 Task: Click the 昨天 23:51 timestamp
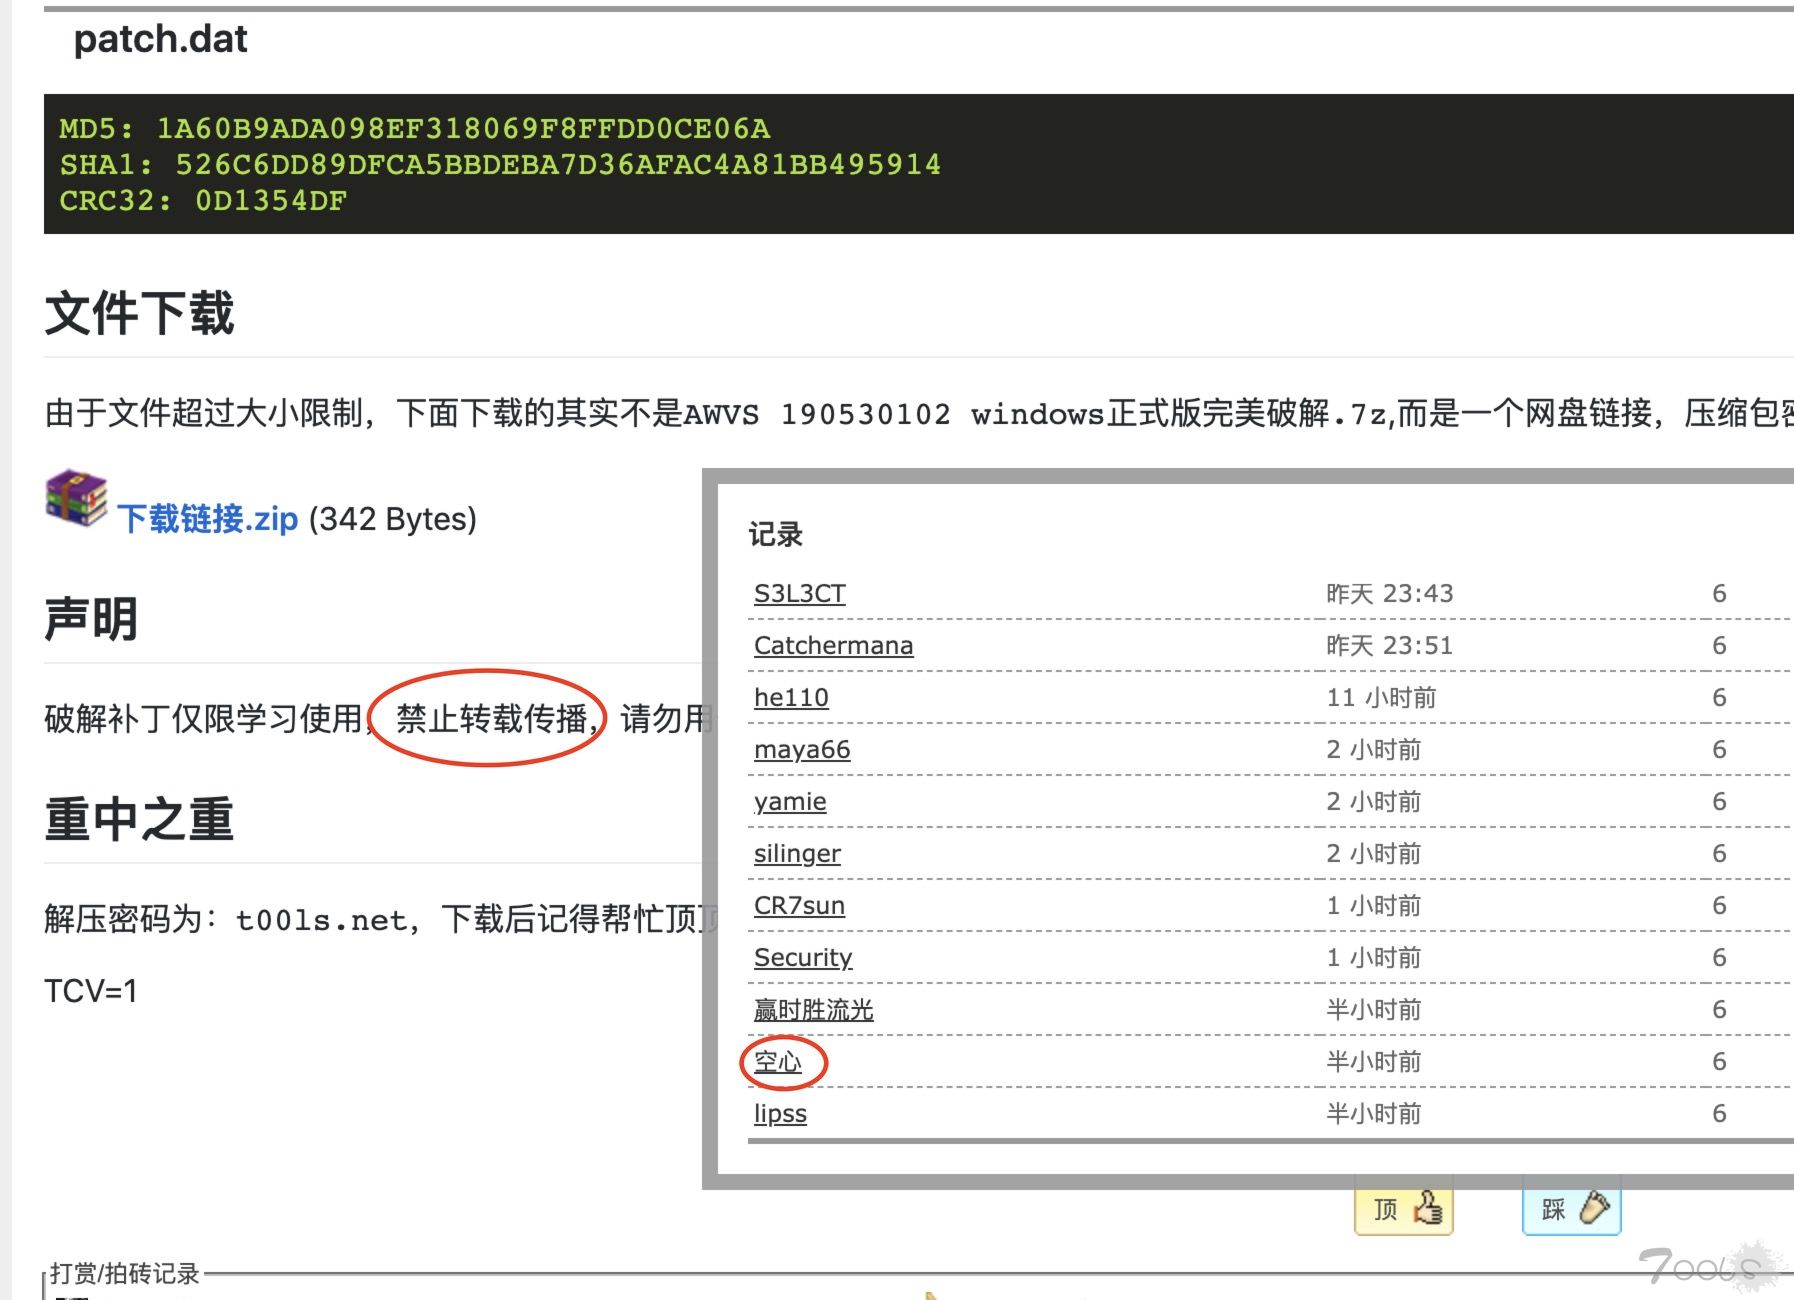(1390, 646)
